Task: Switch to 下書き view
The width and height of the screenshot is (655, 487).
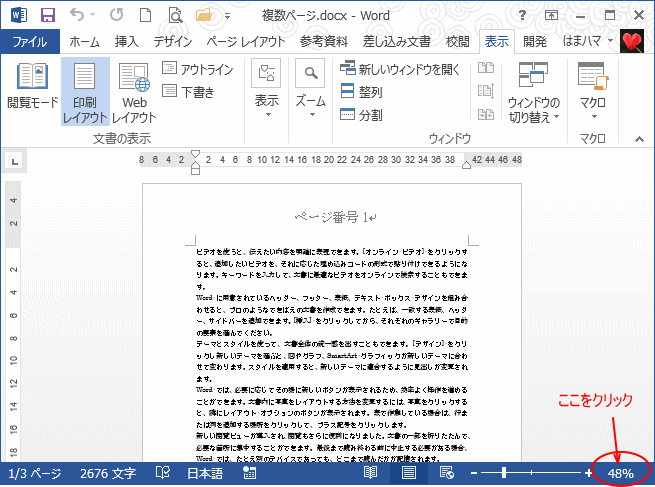Action: pos(188,91)
